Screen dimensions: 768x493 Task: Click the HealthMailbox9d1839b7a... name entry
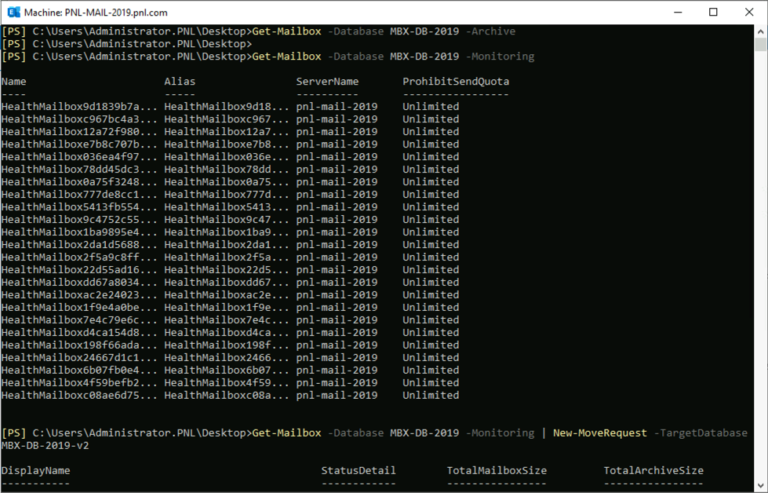tap(79, 107)
